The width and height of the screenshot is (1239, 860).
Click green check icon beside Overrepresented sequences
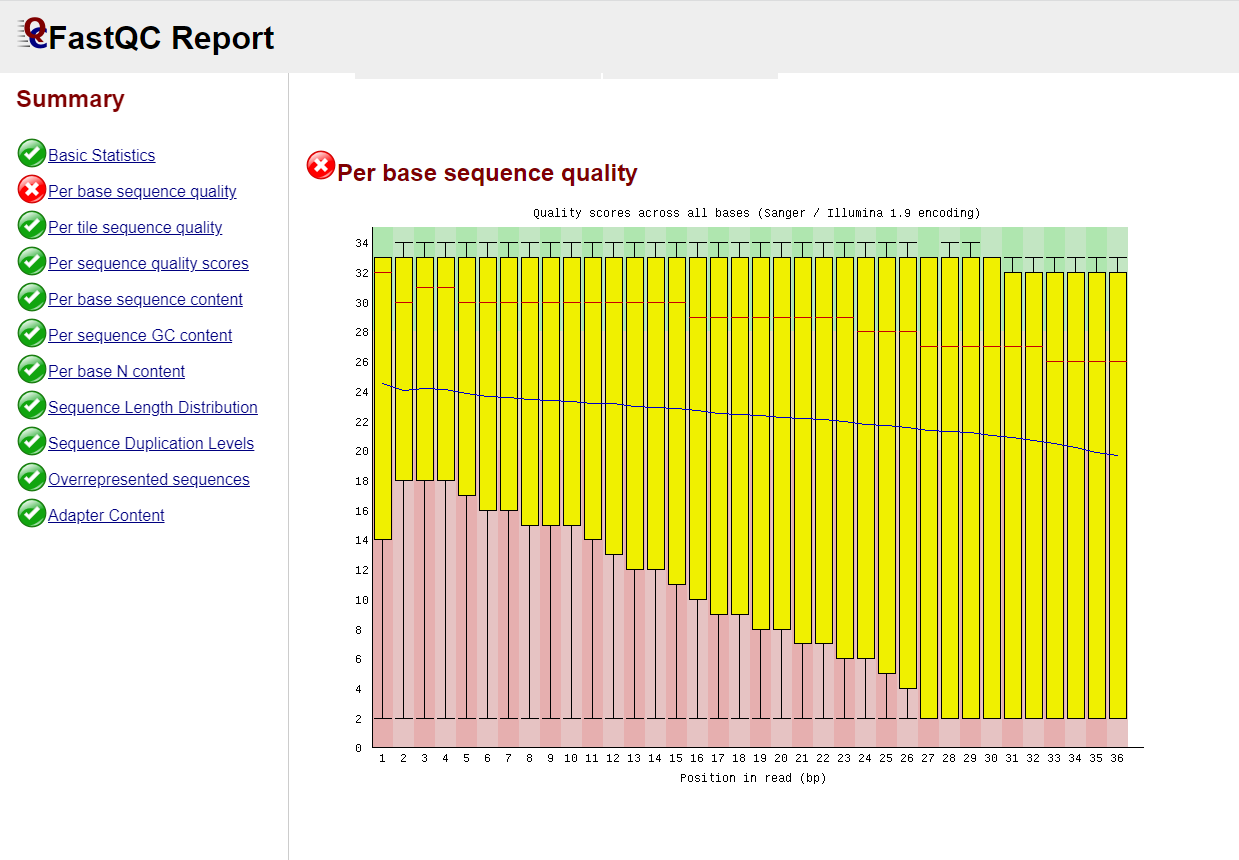click(32, 478)
